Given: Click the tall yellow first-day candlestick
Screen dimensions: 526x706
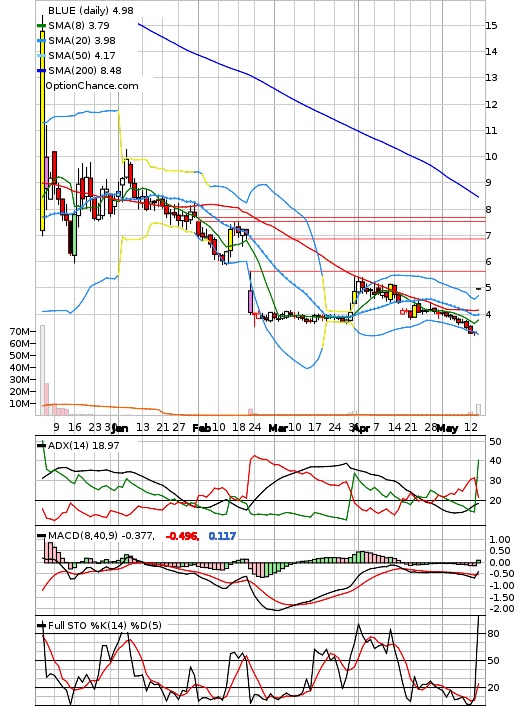Looking at the screenshot, I should (x=42, y=131).
